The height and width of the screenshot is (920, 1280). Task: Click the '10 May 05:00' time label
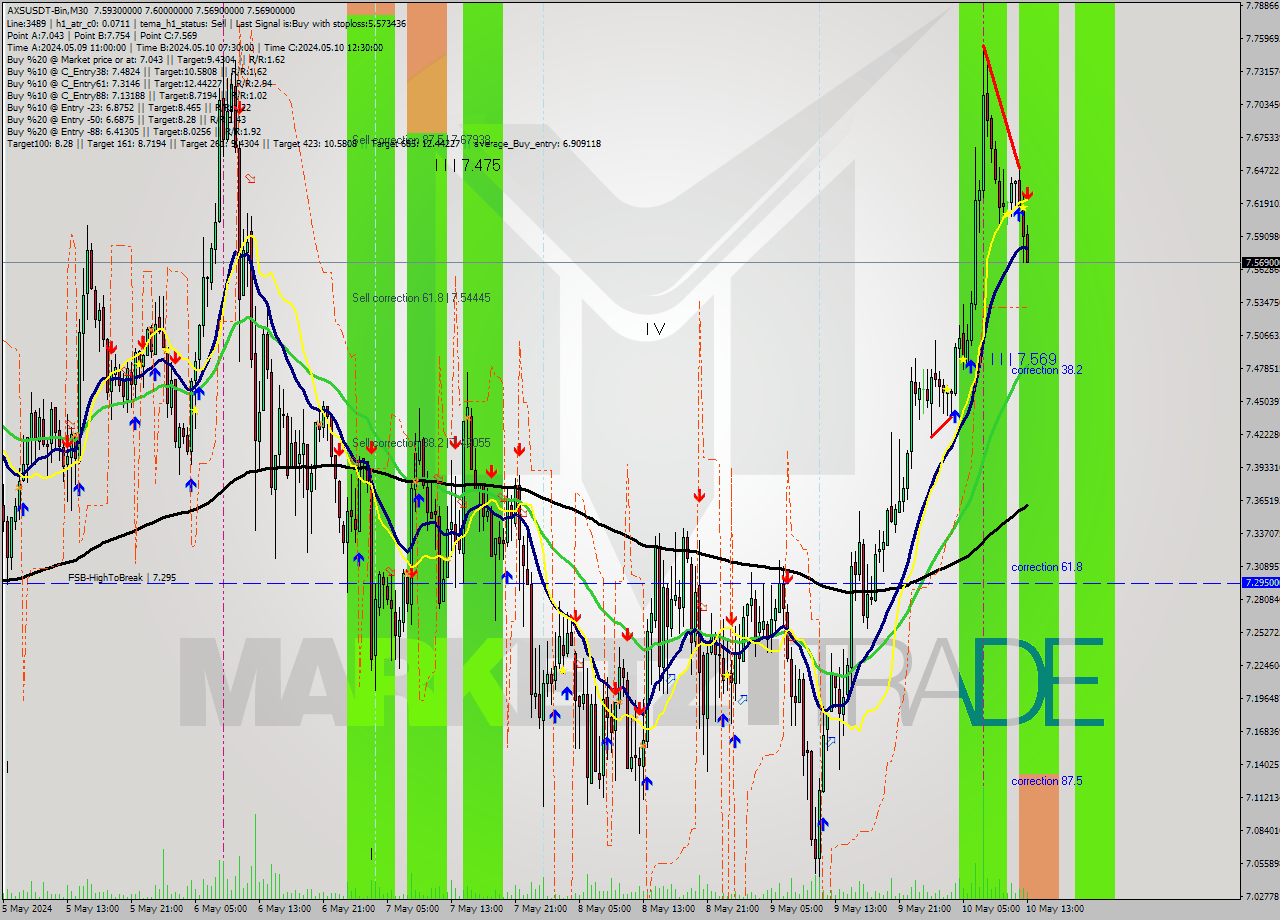(x=989, y=909)
